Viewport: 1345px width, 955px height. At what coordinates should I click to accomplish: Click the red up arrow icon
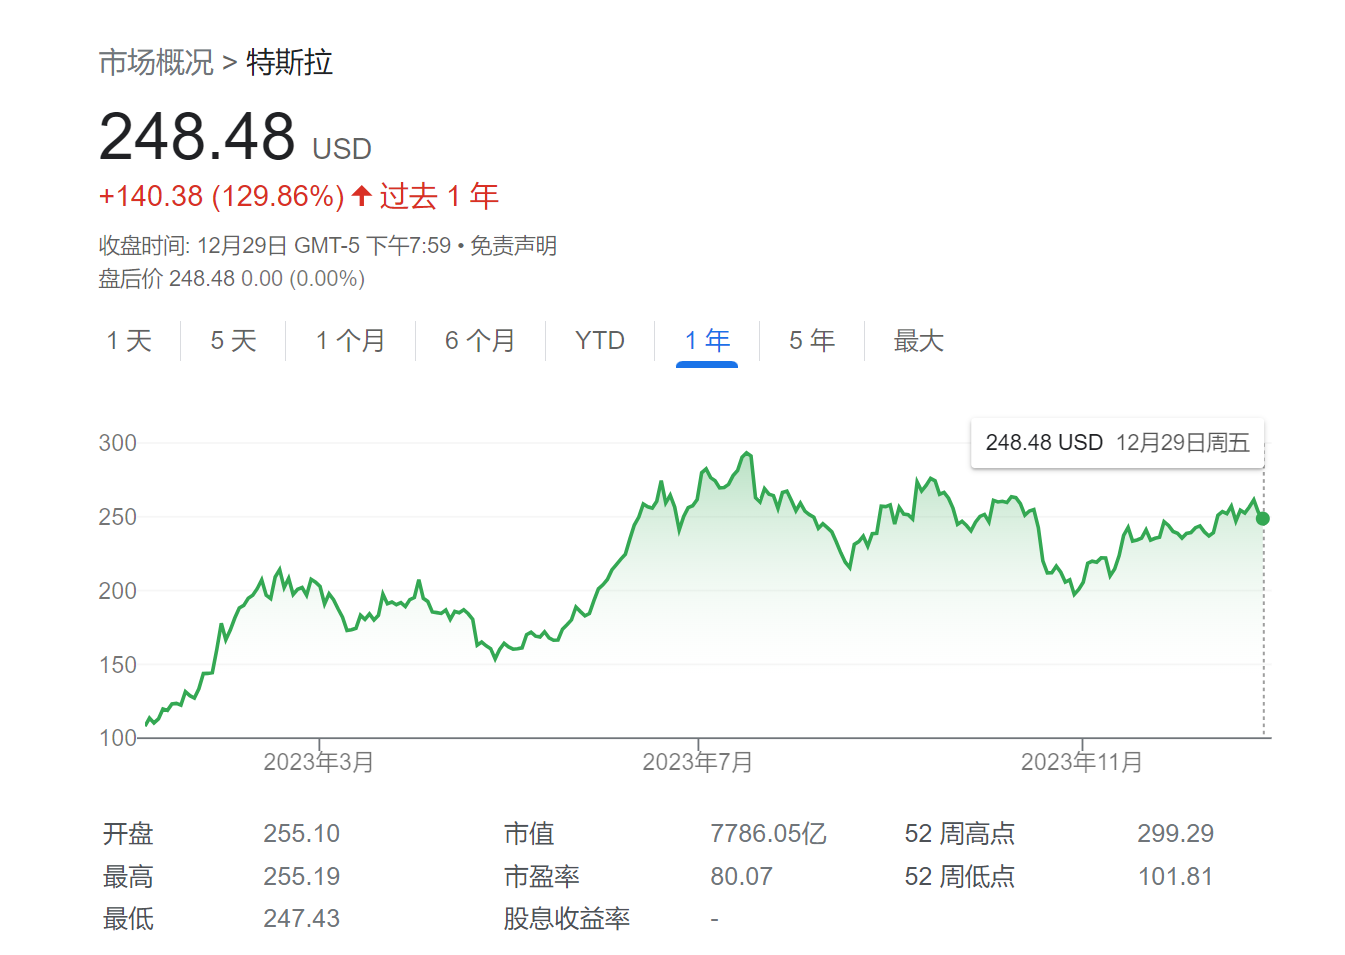pyautogui.click(x=362, y=195)
